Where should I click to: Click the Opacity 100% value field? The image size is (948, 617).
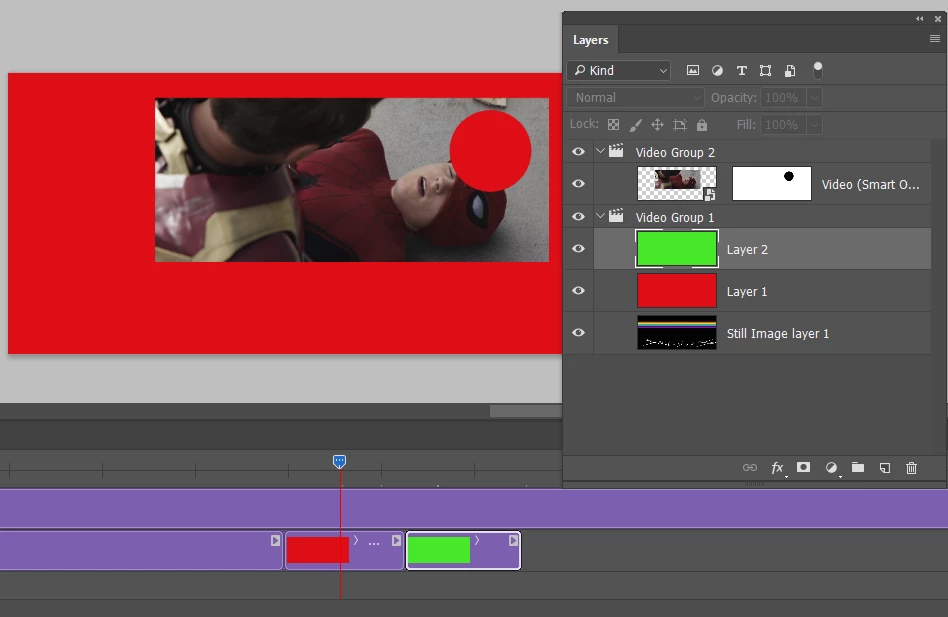point(783,97)
